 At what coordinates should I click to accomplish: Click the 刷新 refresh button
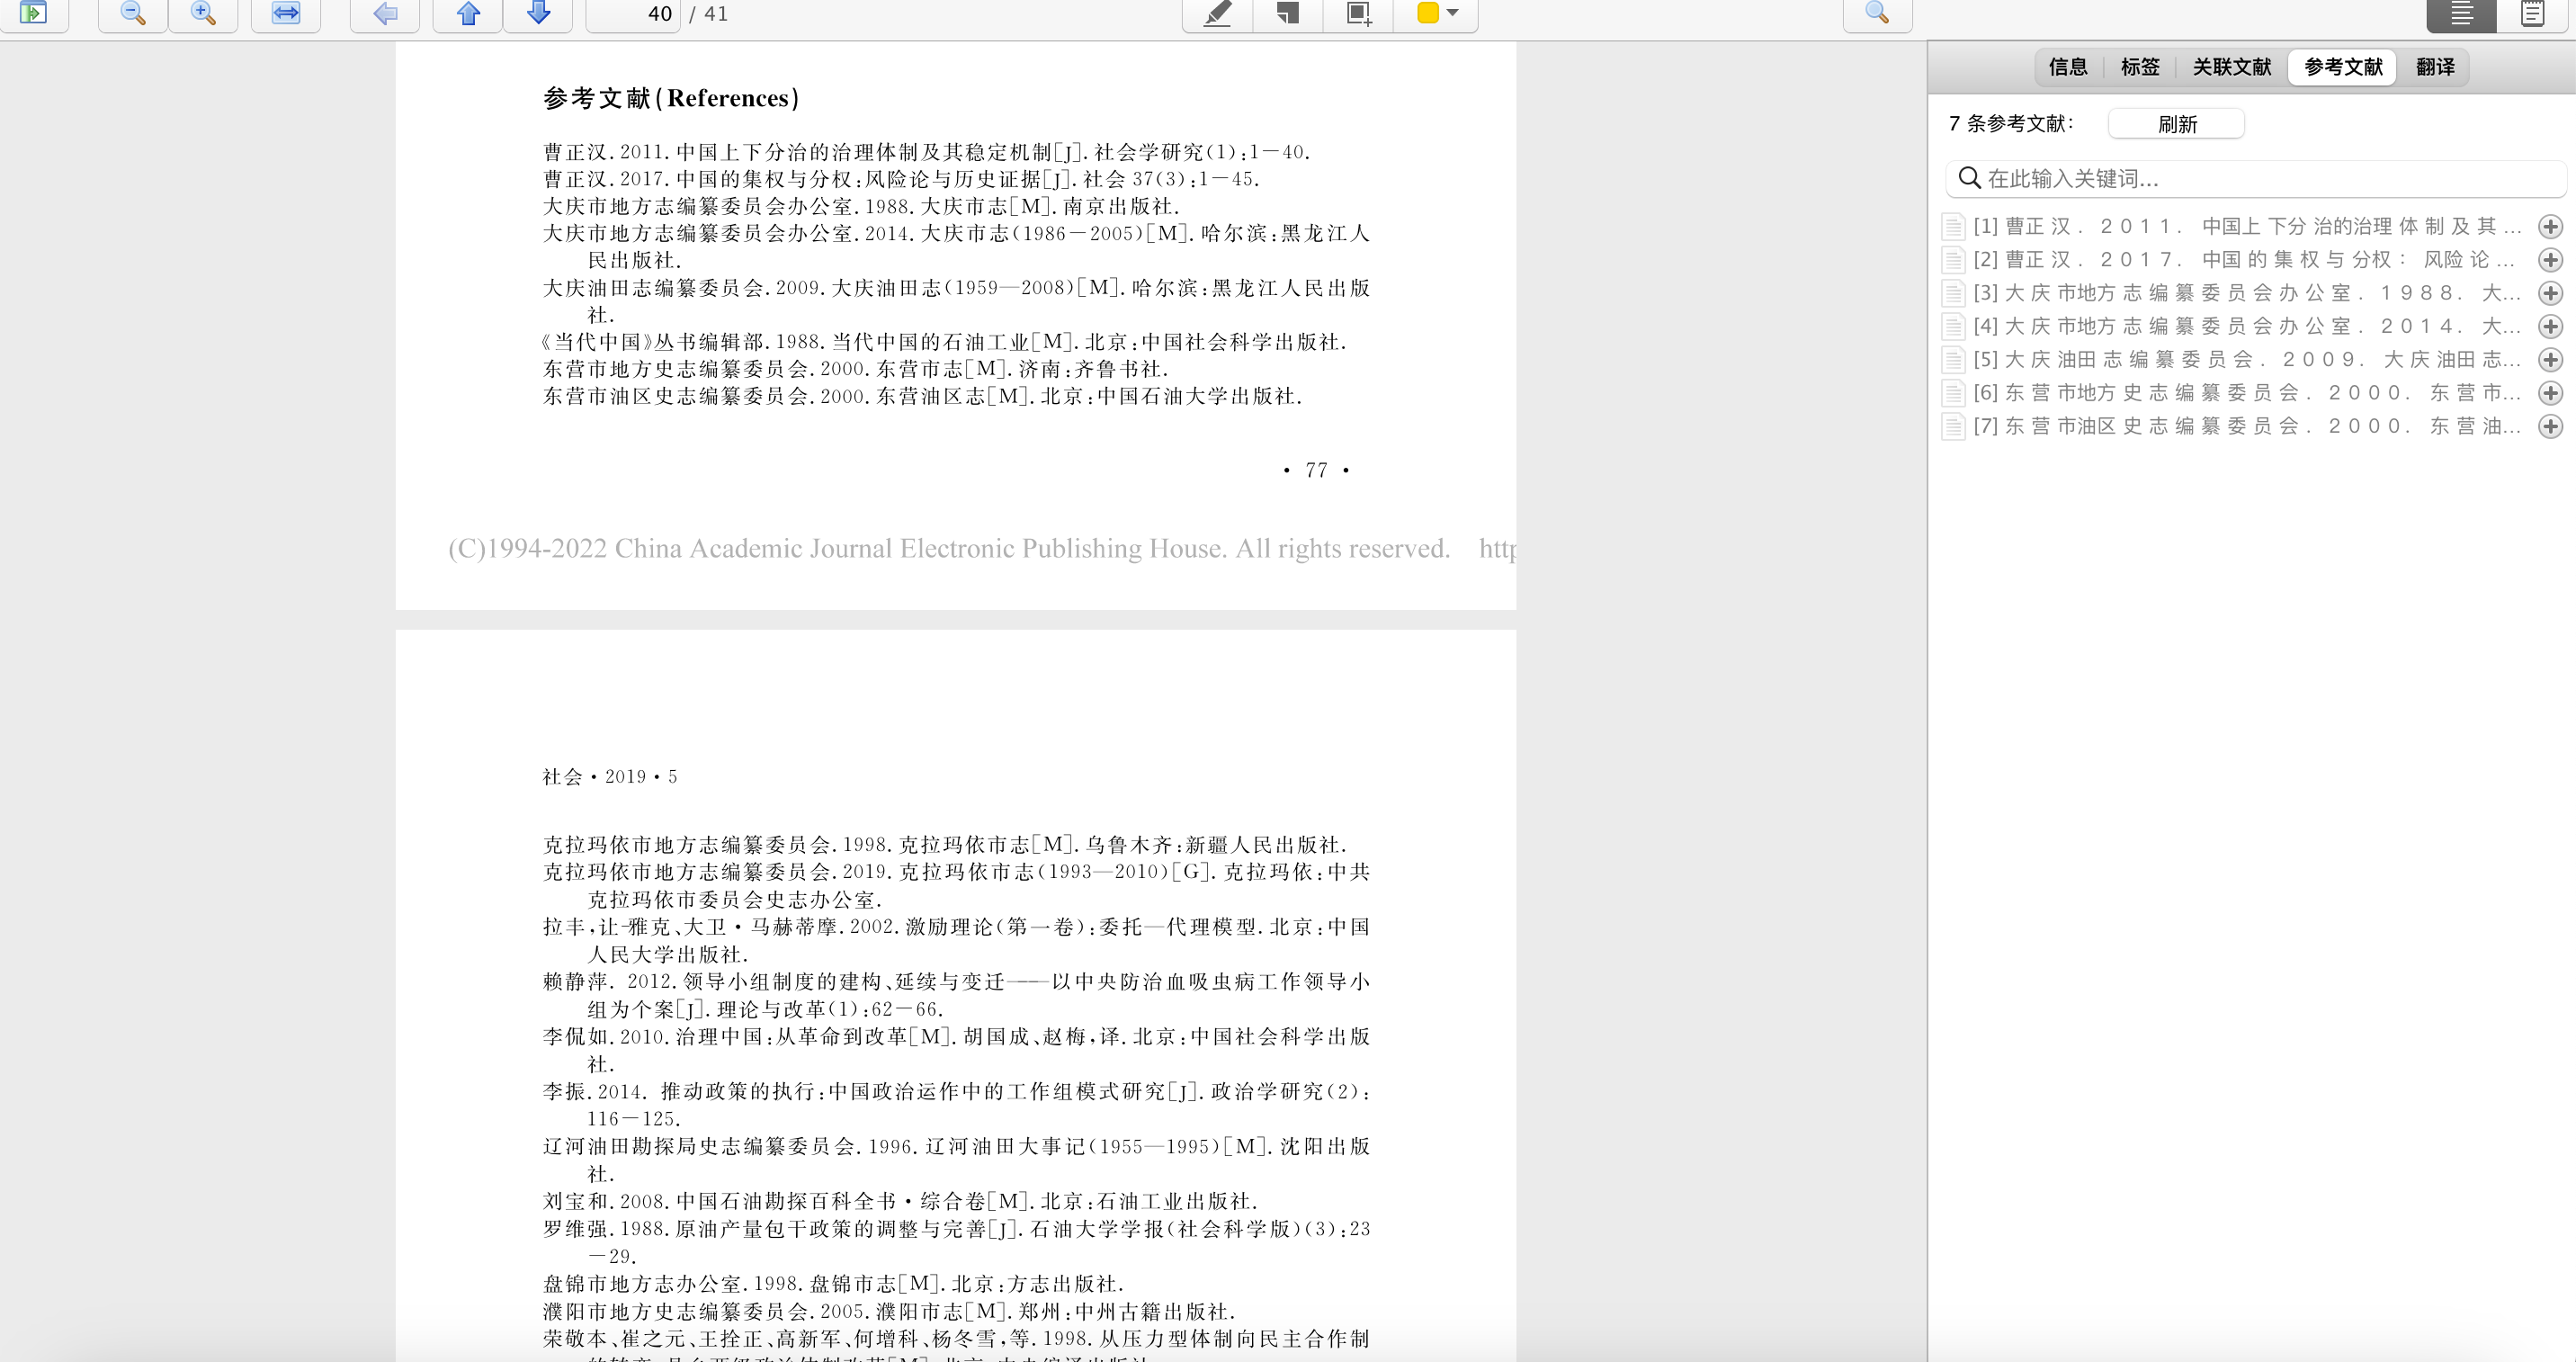[2175, 123]
